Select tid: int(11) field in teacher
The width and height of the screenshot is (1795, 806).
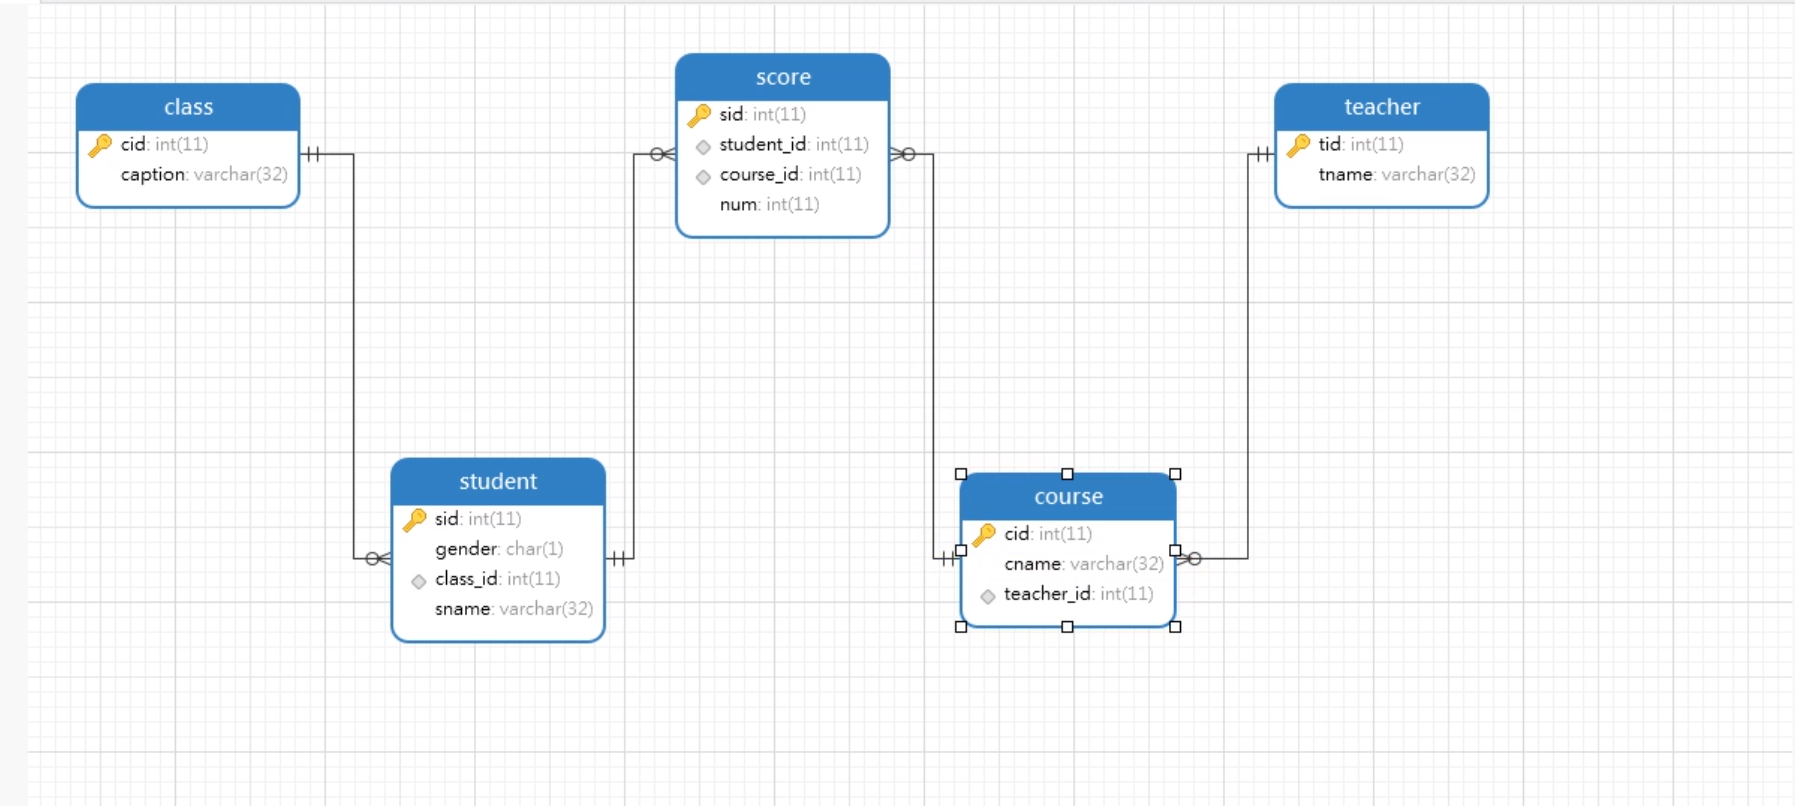tap(1361, 144)
